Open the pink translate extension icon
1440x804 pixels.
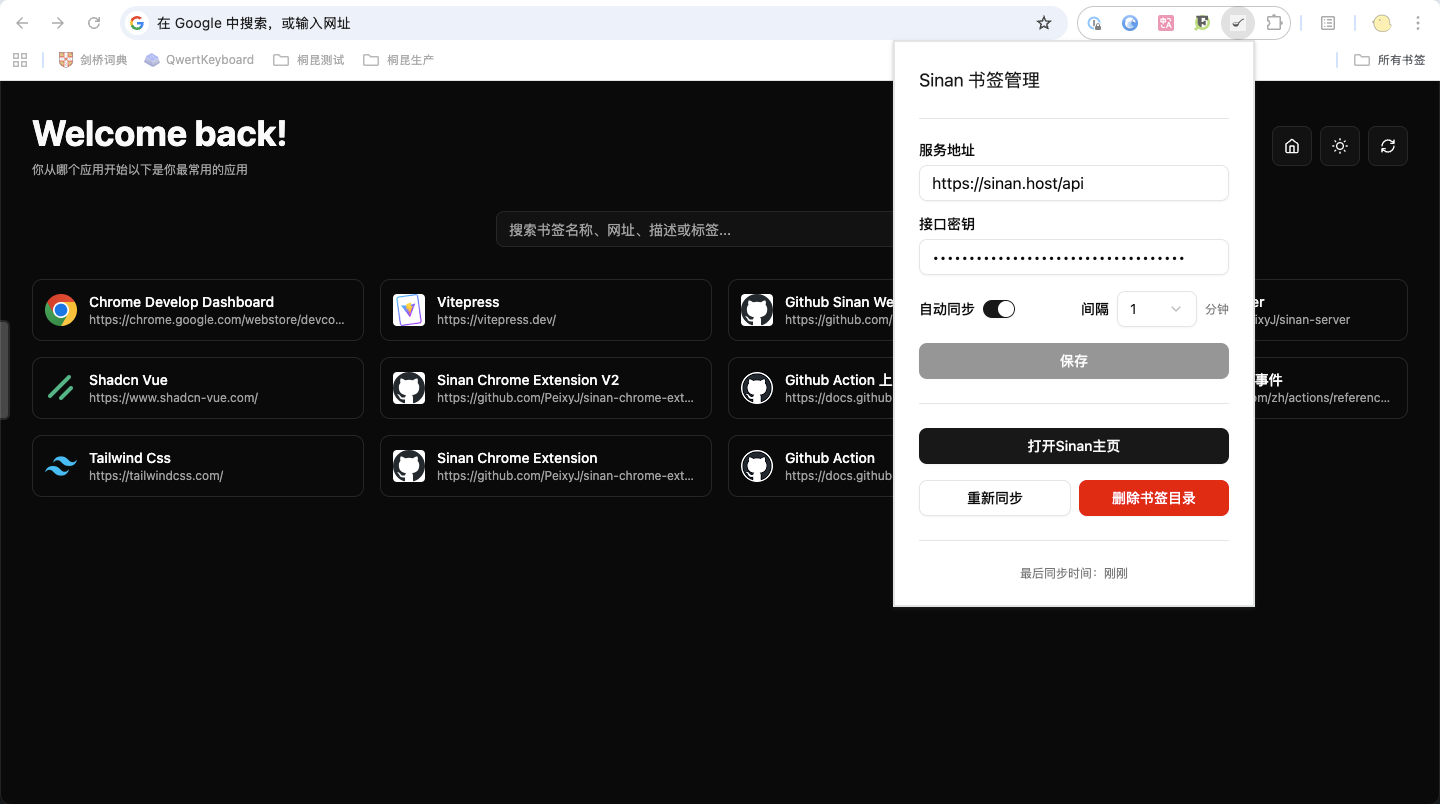[1166, 23]
